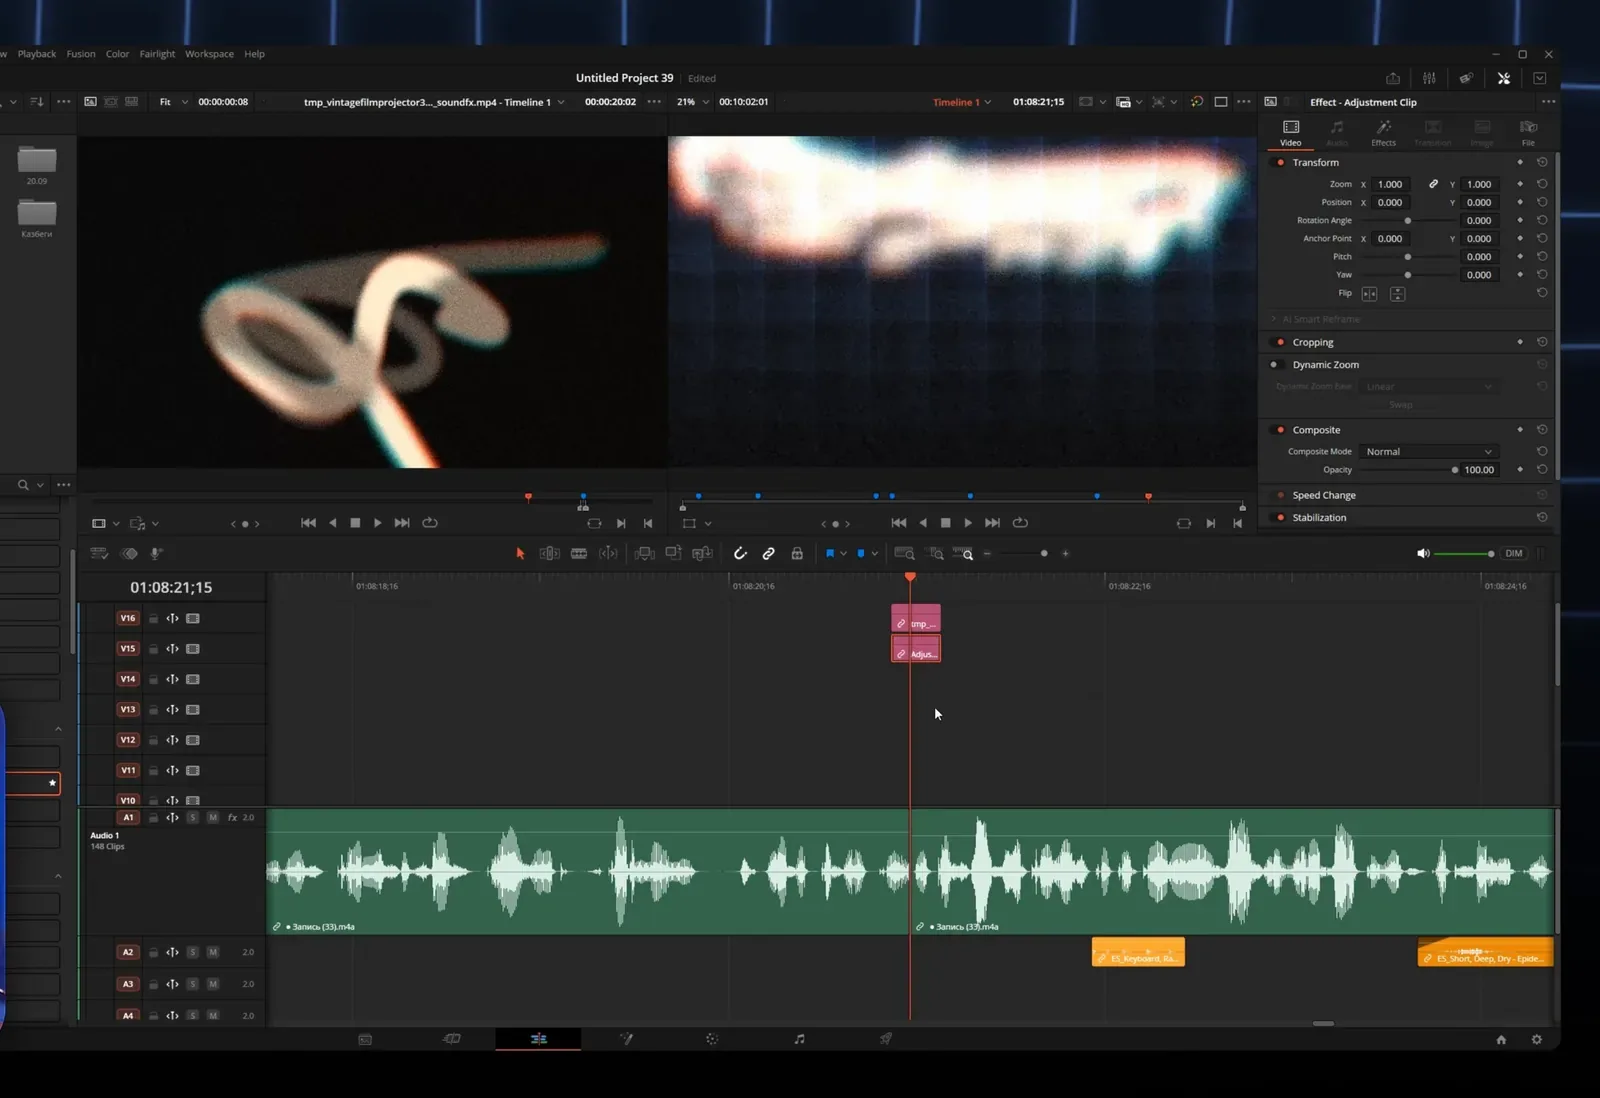The width and height of the screenshot is (1600, 1098).
Task: Click the Detail Zoom icon
Action: pyautogui.click(x=936, y=553)
